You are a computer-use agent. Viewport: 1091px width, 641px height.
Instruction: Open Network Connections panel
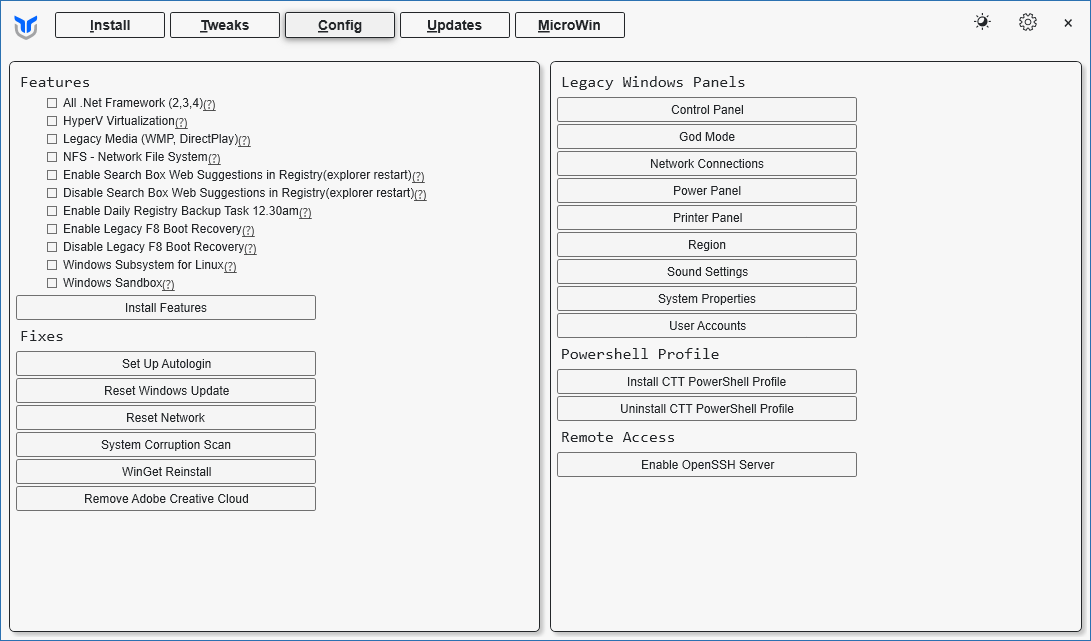tap(707, 164)
